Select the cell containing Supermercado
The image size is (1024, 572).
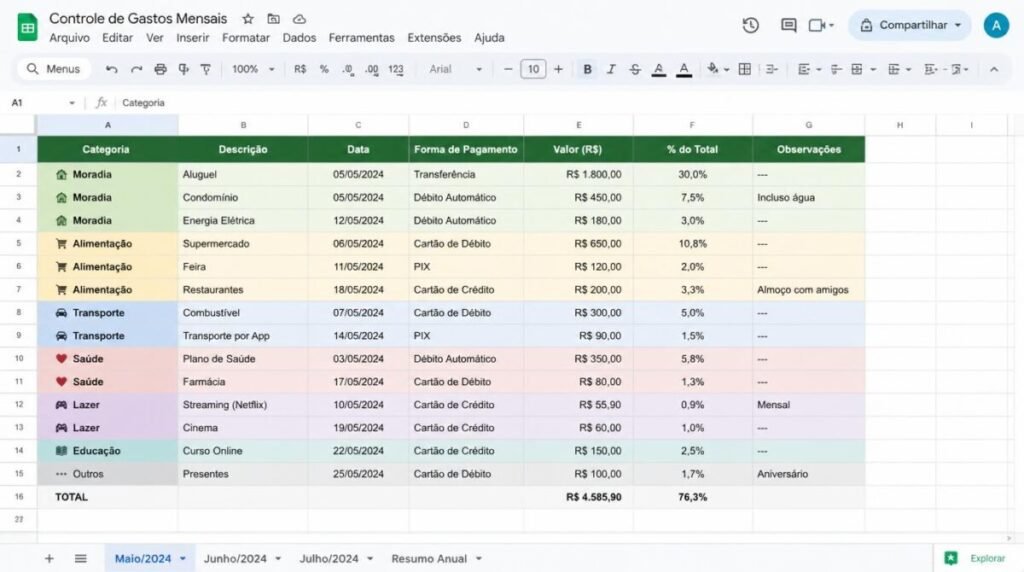pos(242,244)
